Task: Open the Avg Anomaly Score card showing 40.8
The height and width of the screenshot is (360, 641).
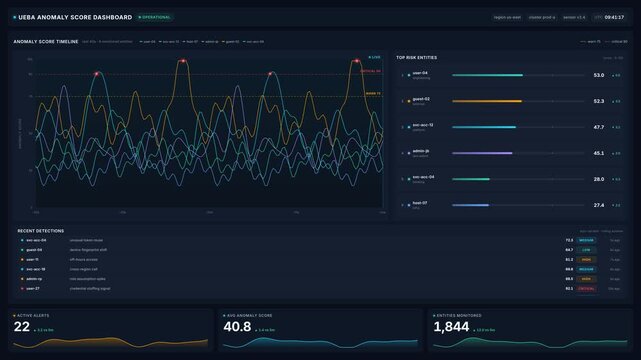Action: pyautogui.click(x=320, y=330)
